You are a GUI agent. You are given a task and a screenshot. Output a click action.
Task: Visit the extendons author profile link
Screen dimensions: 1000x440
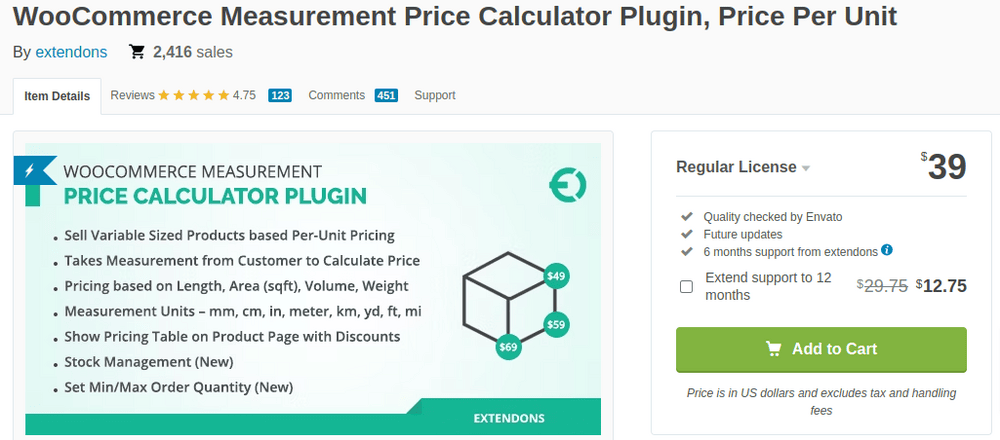pyautogui.click(x=71, y=52)
